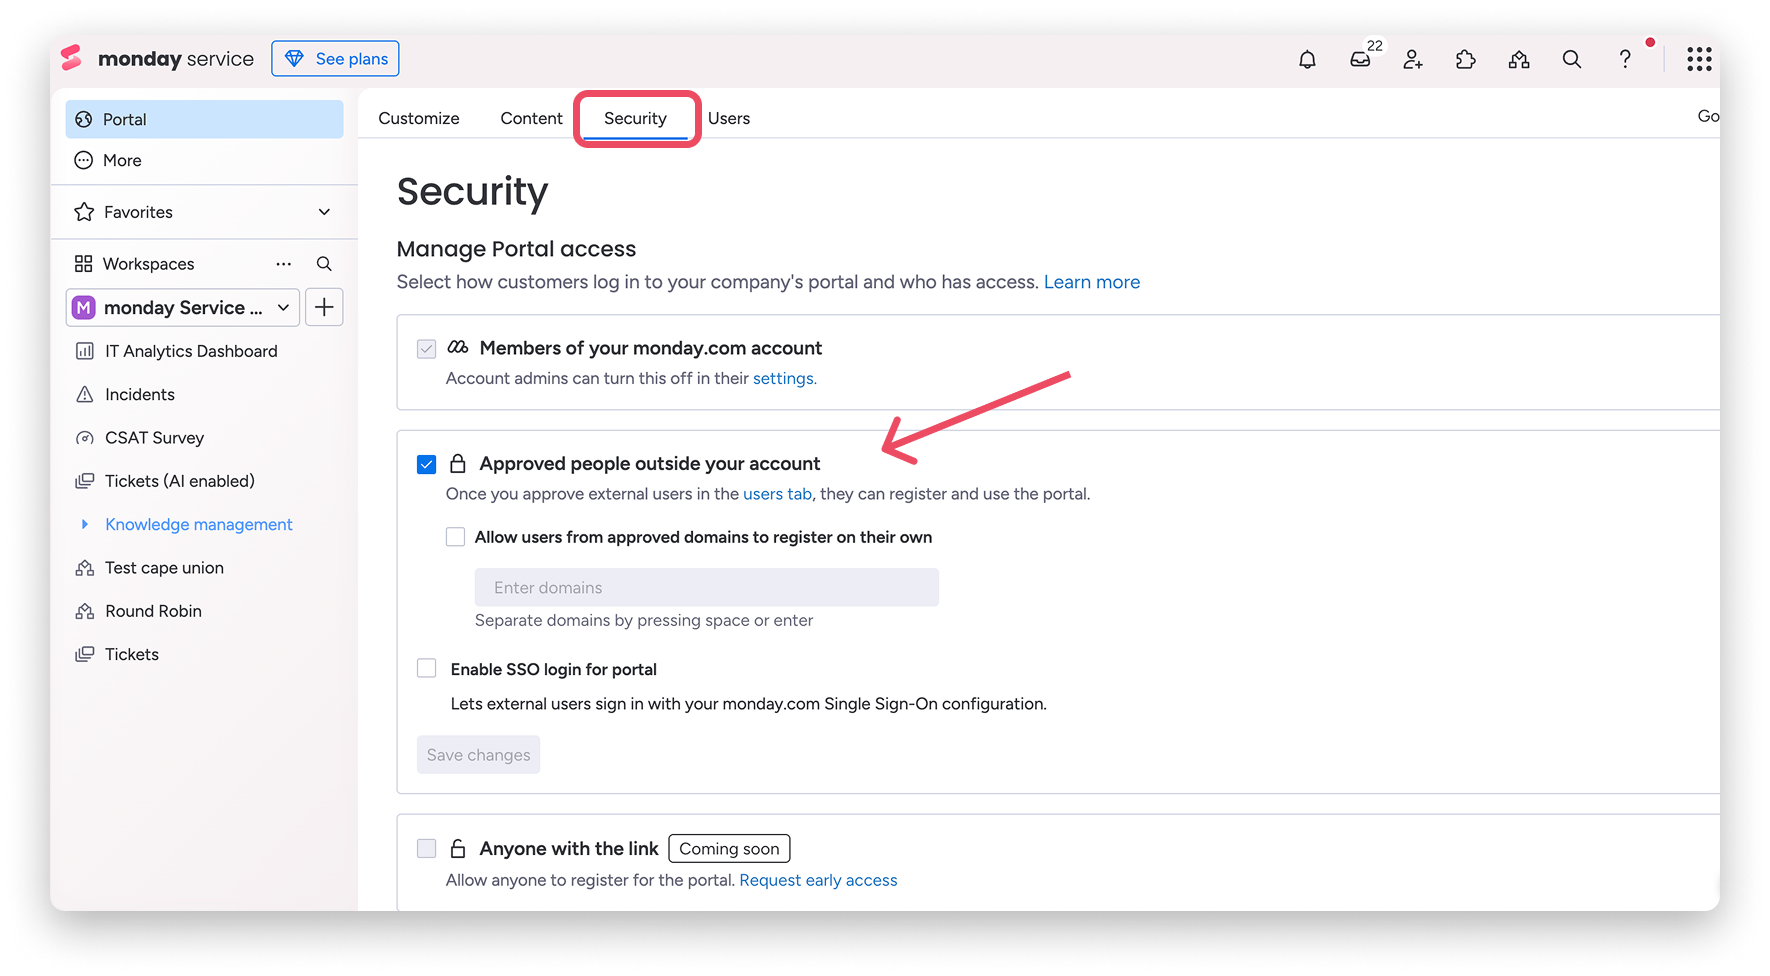Open the products switcher grid icon
1770x976 pixels.
pos(1699,59)
